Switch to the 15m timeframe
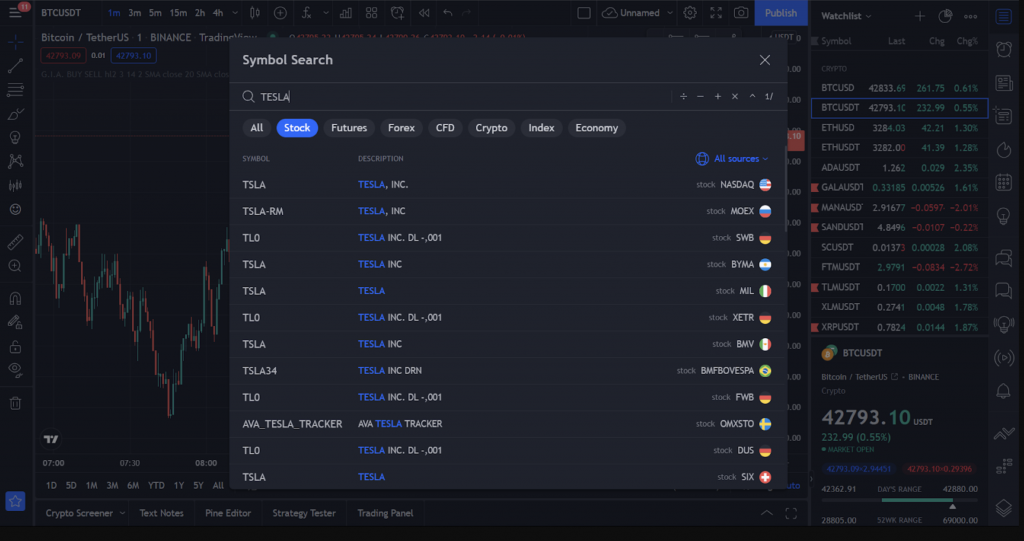1024x541 pixels. 178,12
